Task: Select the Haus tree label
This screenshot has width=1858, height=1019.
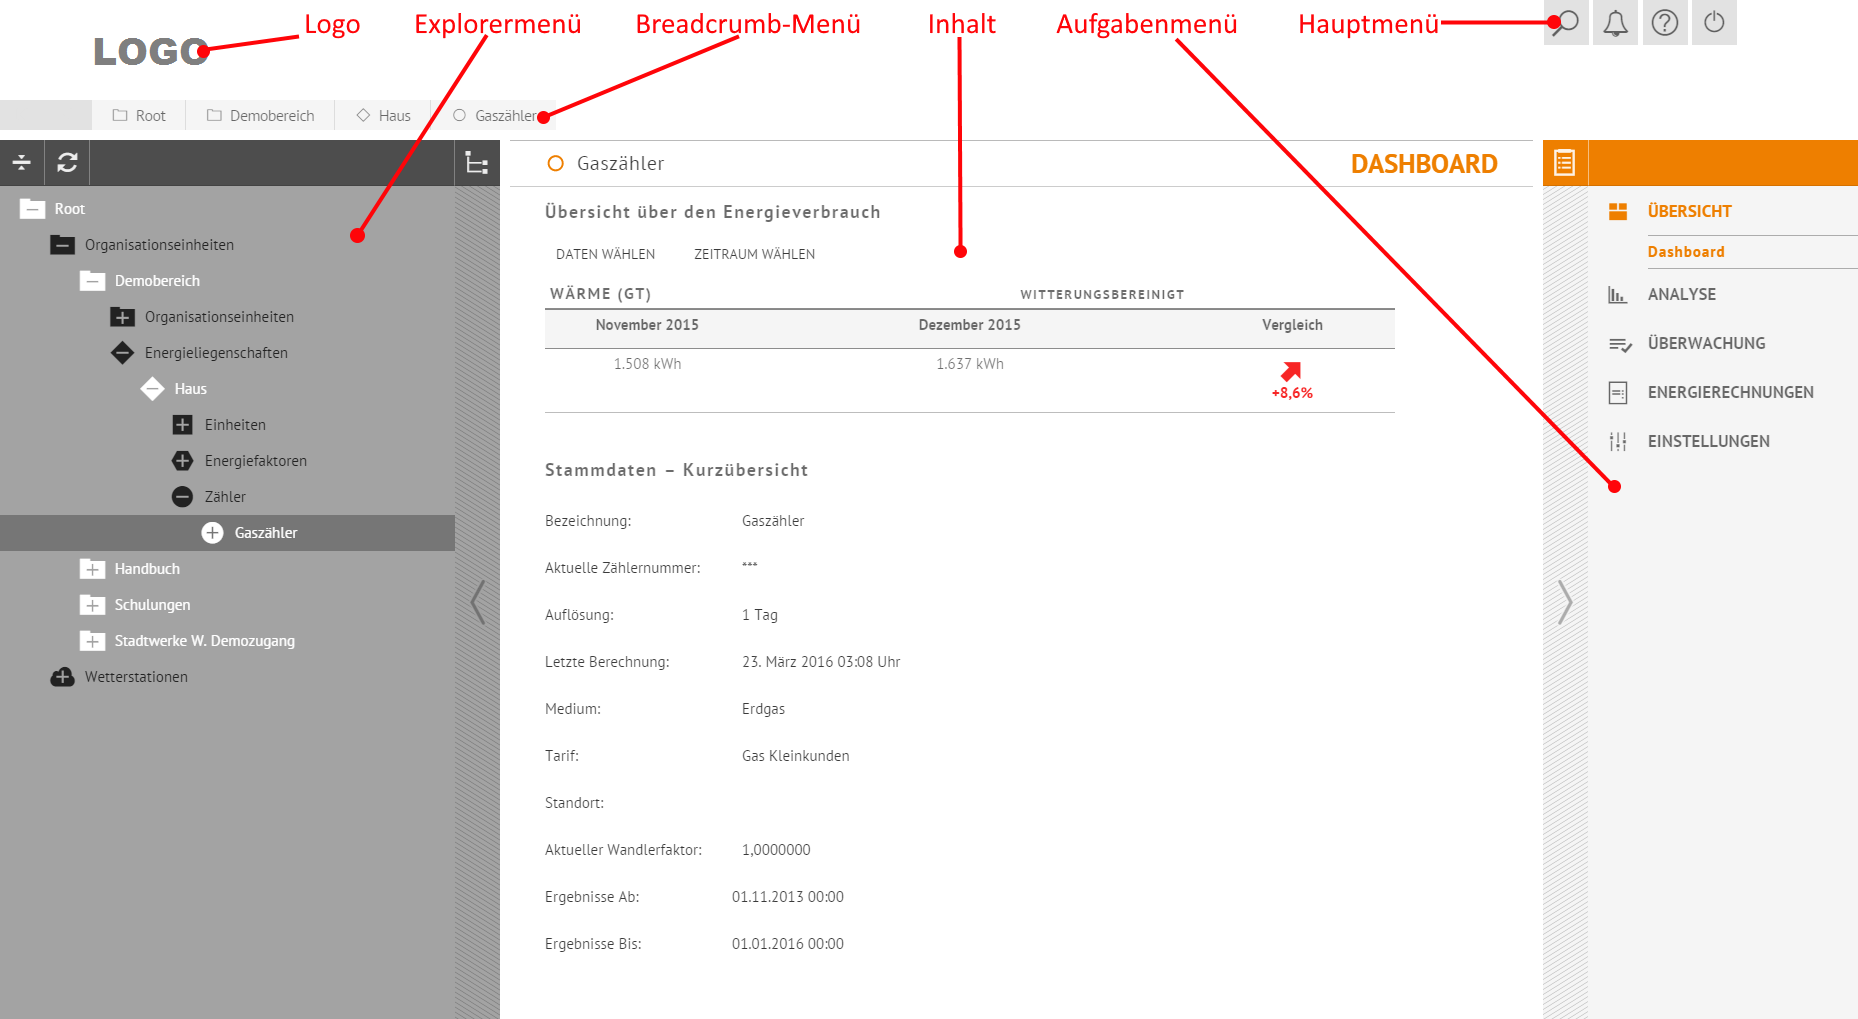Action: coord(190,389)
